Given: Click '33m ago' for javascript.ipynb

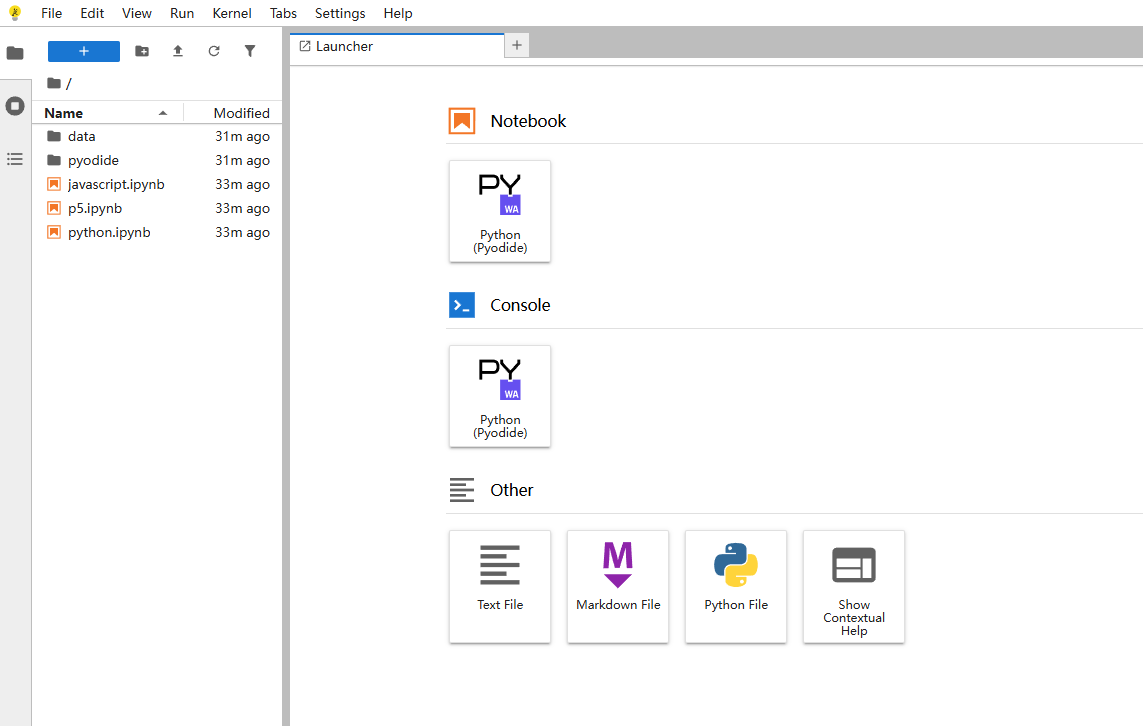Looking at the screenshot, I should click(242, 184).
